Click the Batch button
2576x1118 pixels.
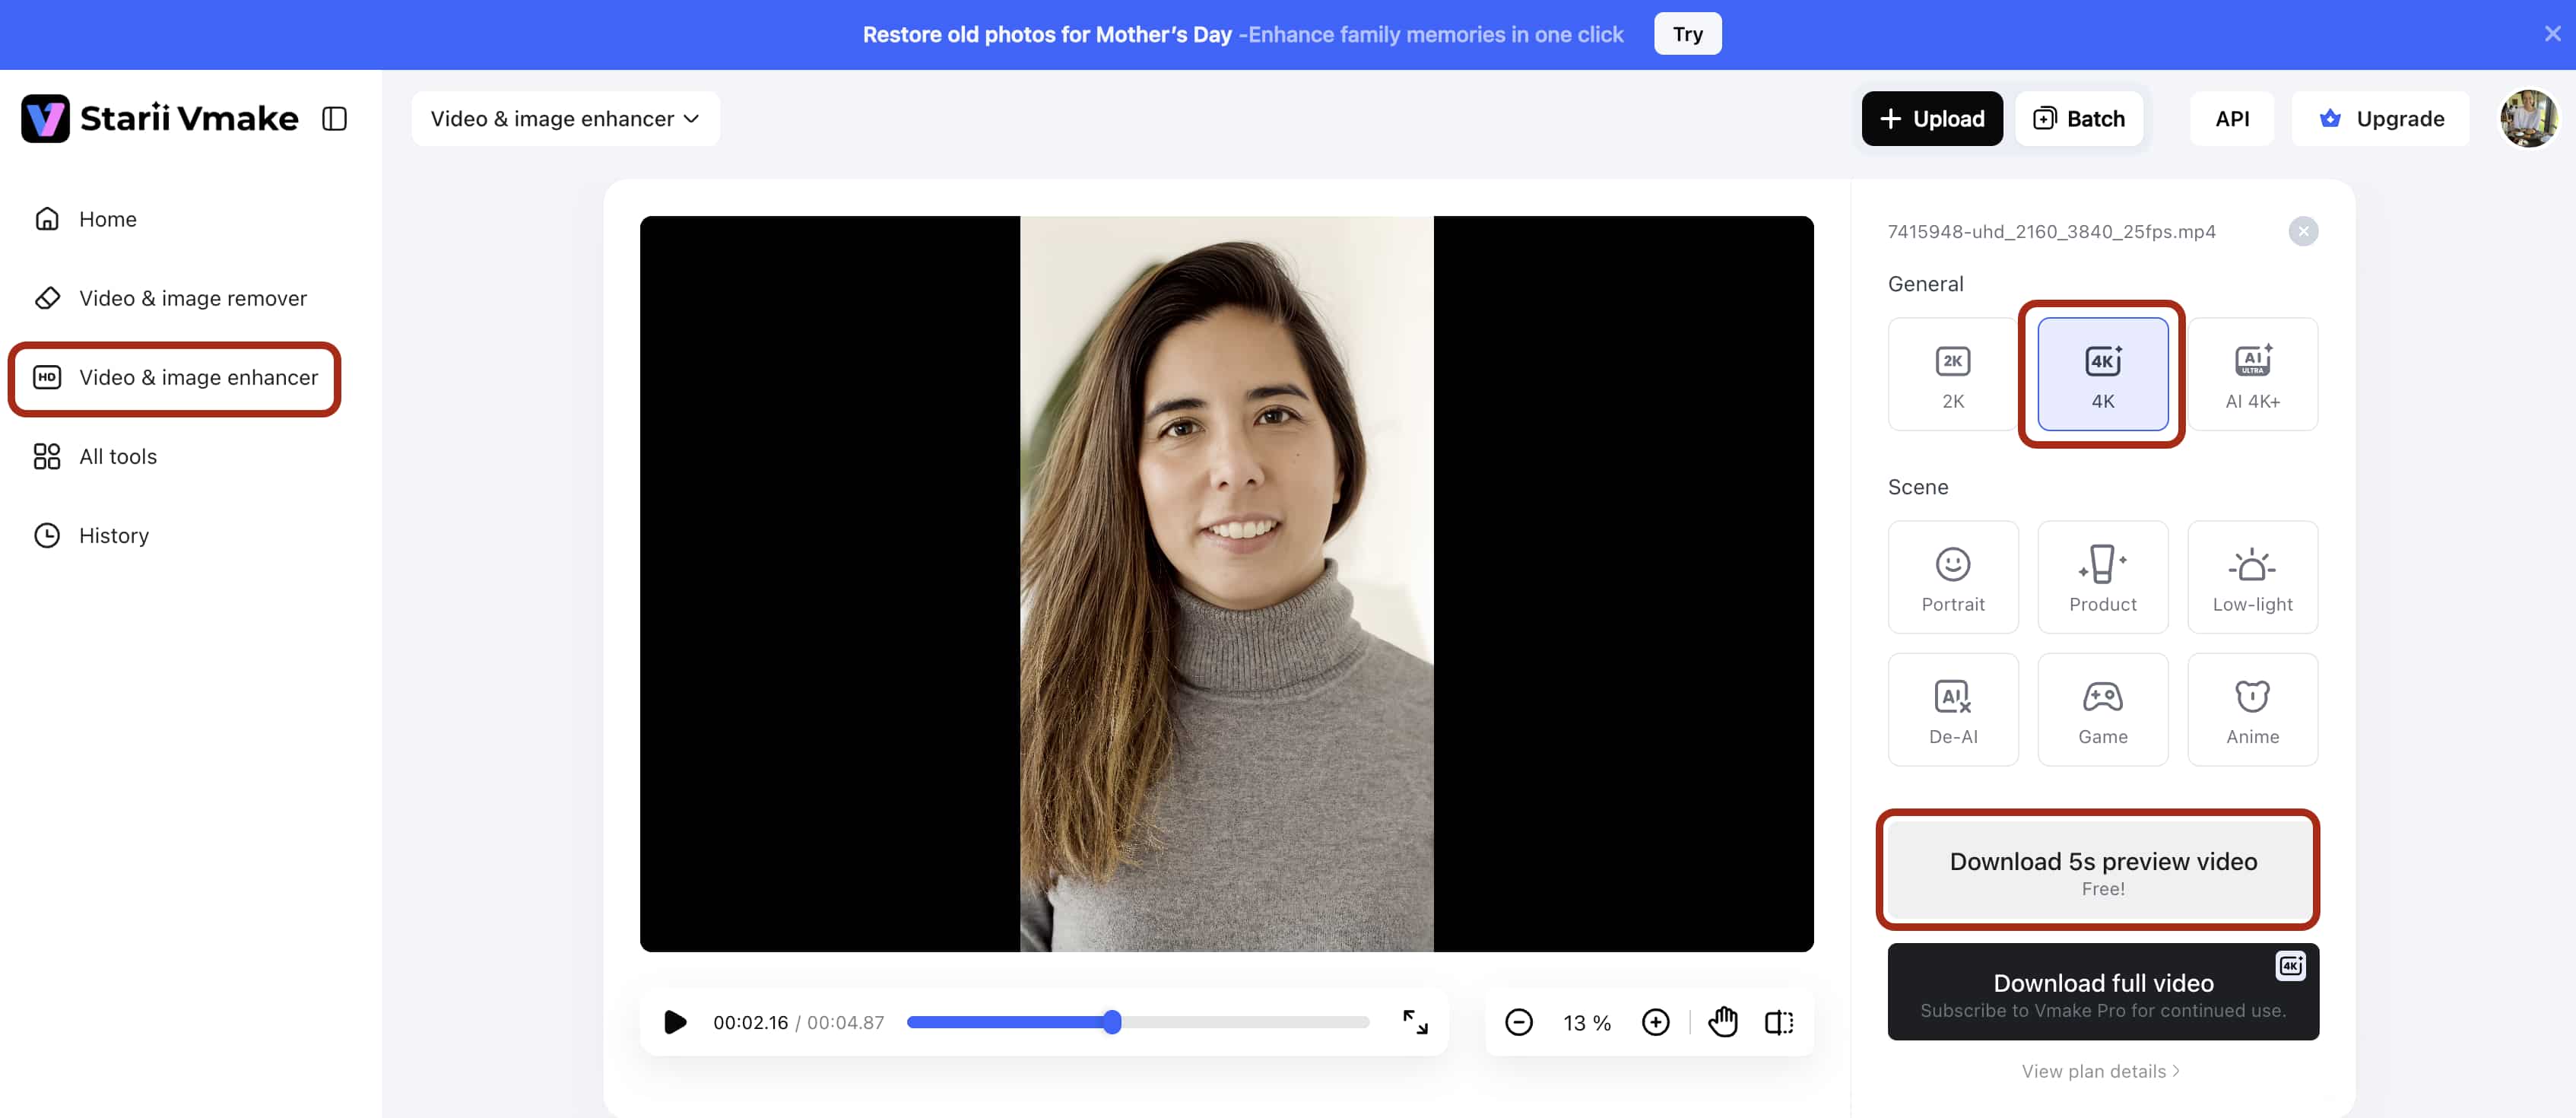(2079, 119)
